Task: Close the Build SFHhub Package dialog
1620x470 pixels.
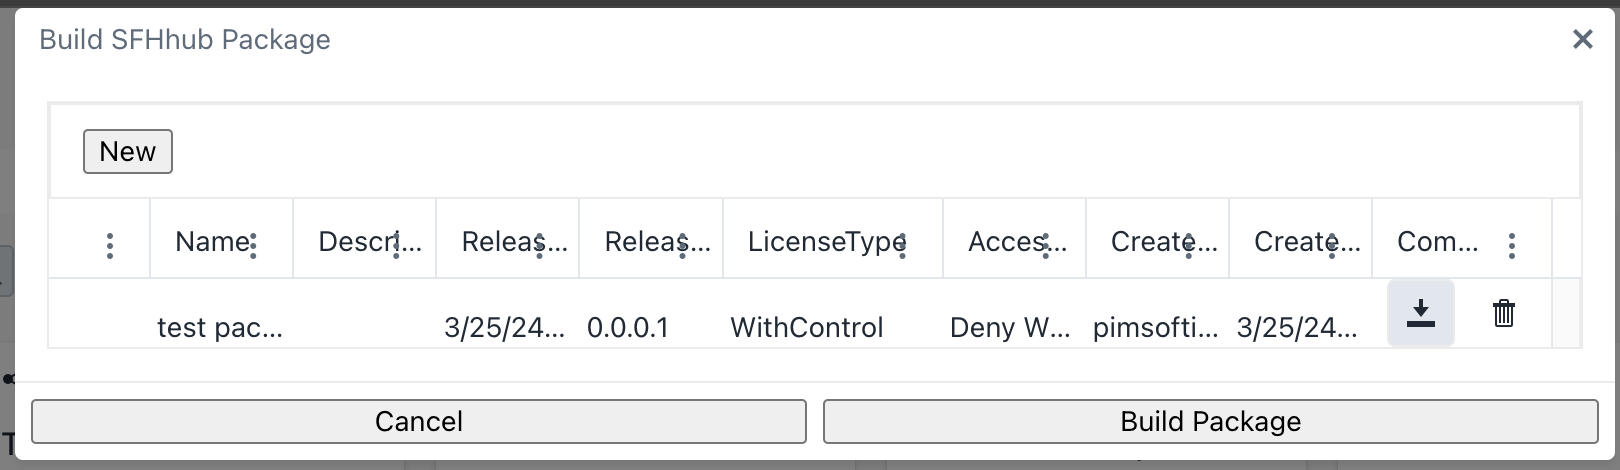Action: tap(1582, 40)
